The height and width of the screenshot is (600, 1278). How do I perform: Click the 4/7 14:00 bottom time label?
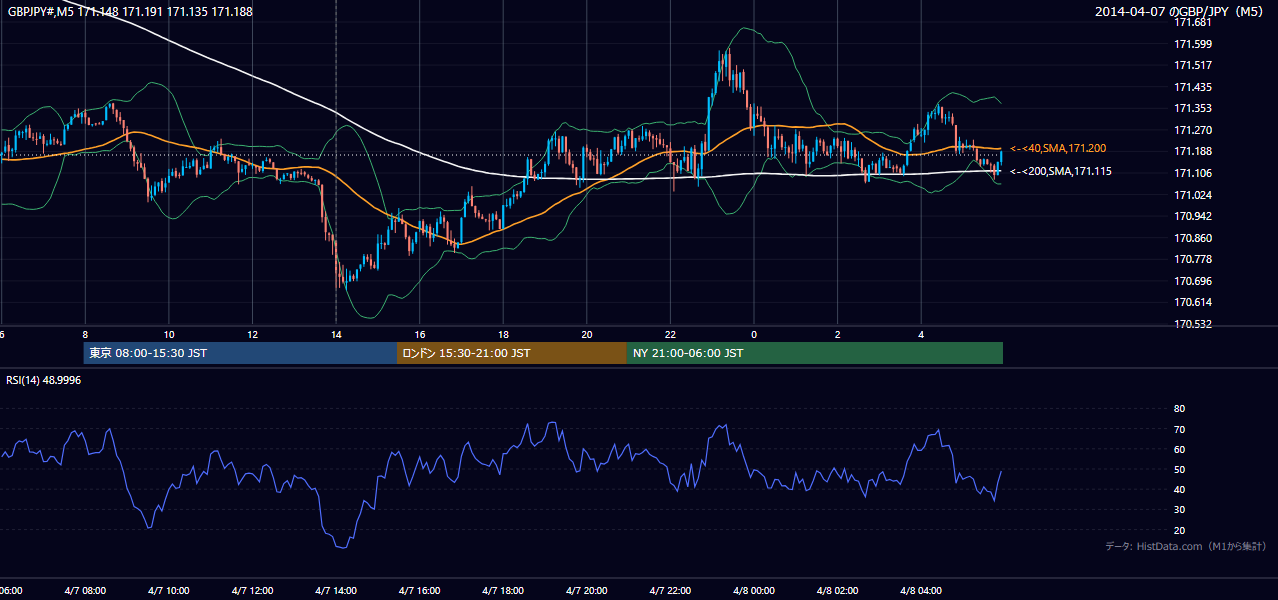pyautogui.click(x=336, y=591)
